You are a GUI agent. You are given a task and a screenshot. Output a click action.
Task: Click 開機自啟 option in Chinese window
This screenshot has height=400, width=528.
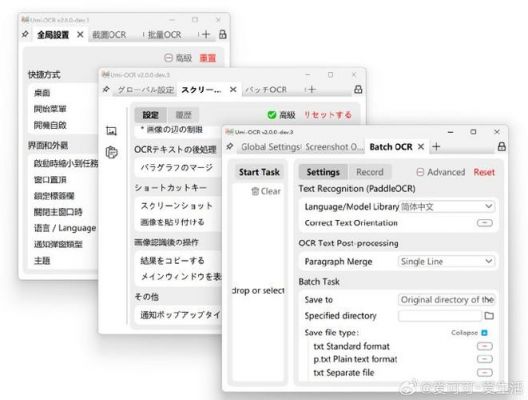(x=50, y=125)
